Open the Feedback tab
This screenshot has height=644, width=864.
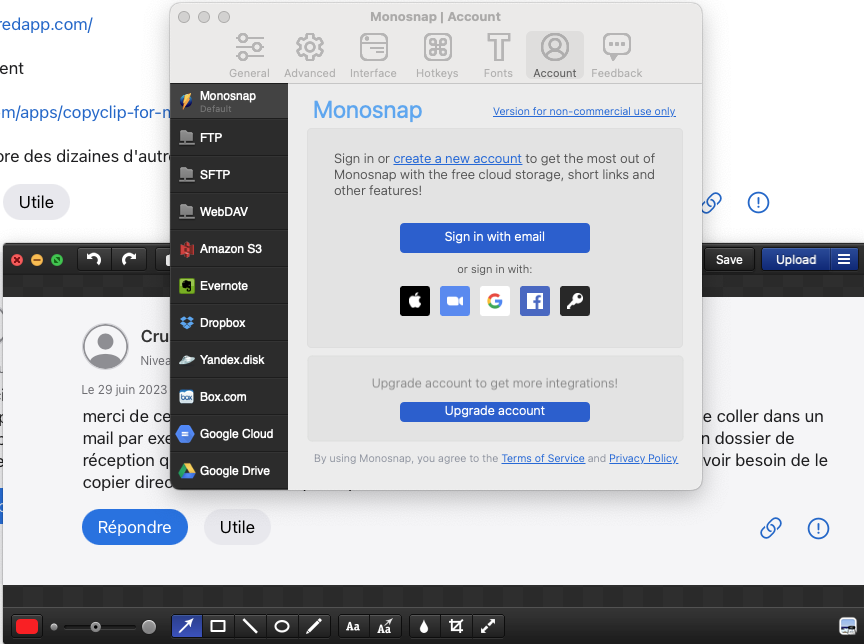pos(617,56)
